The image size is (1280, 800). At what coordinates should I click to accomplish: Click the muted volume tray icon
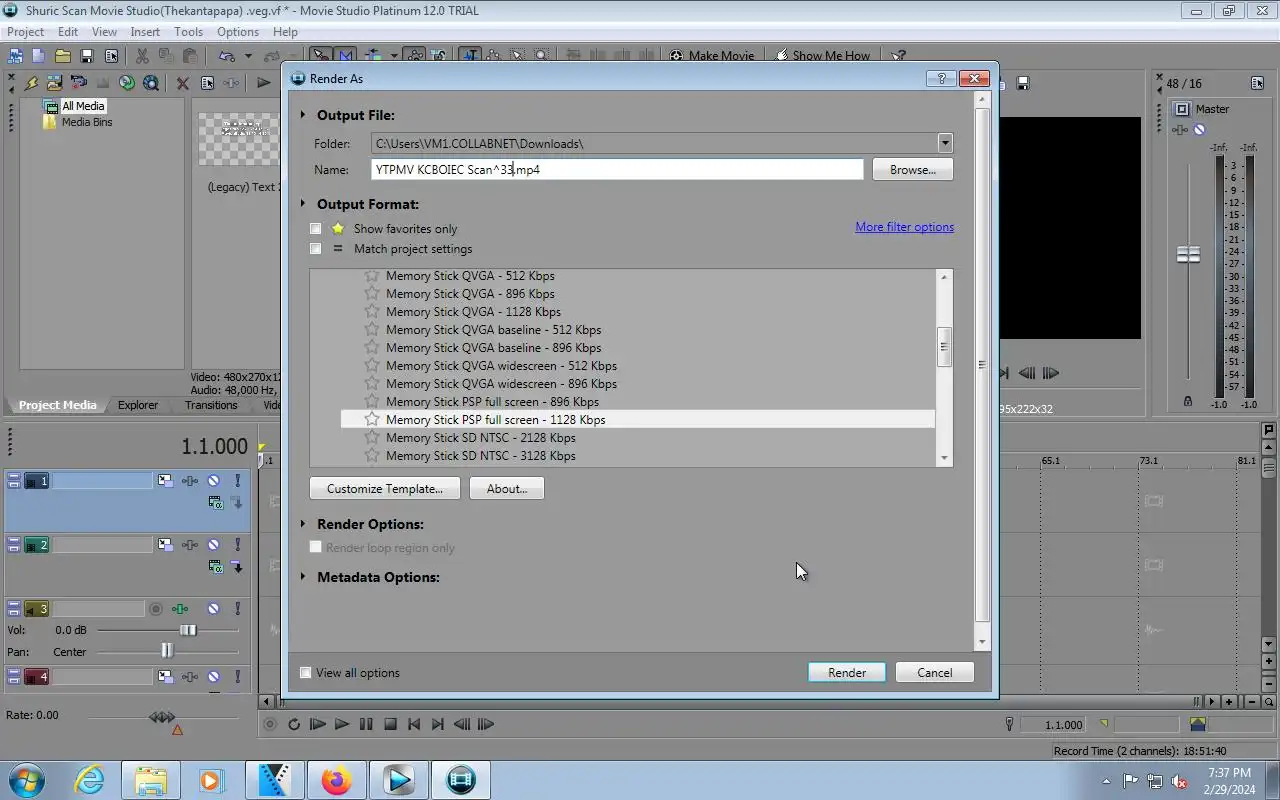[x=1179, y=781]
